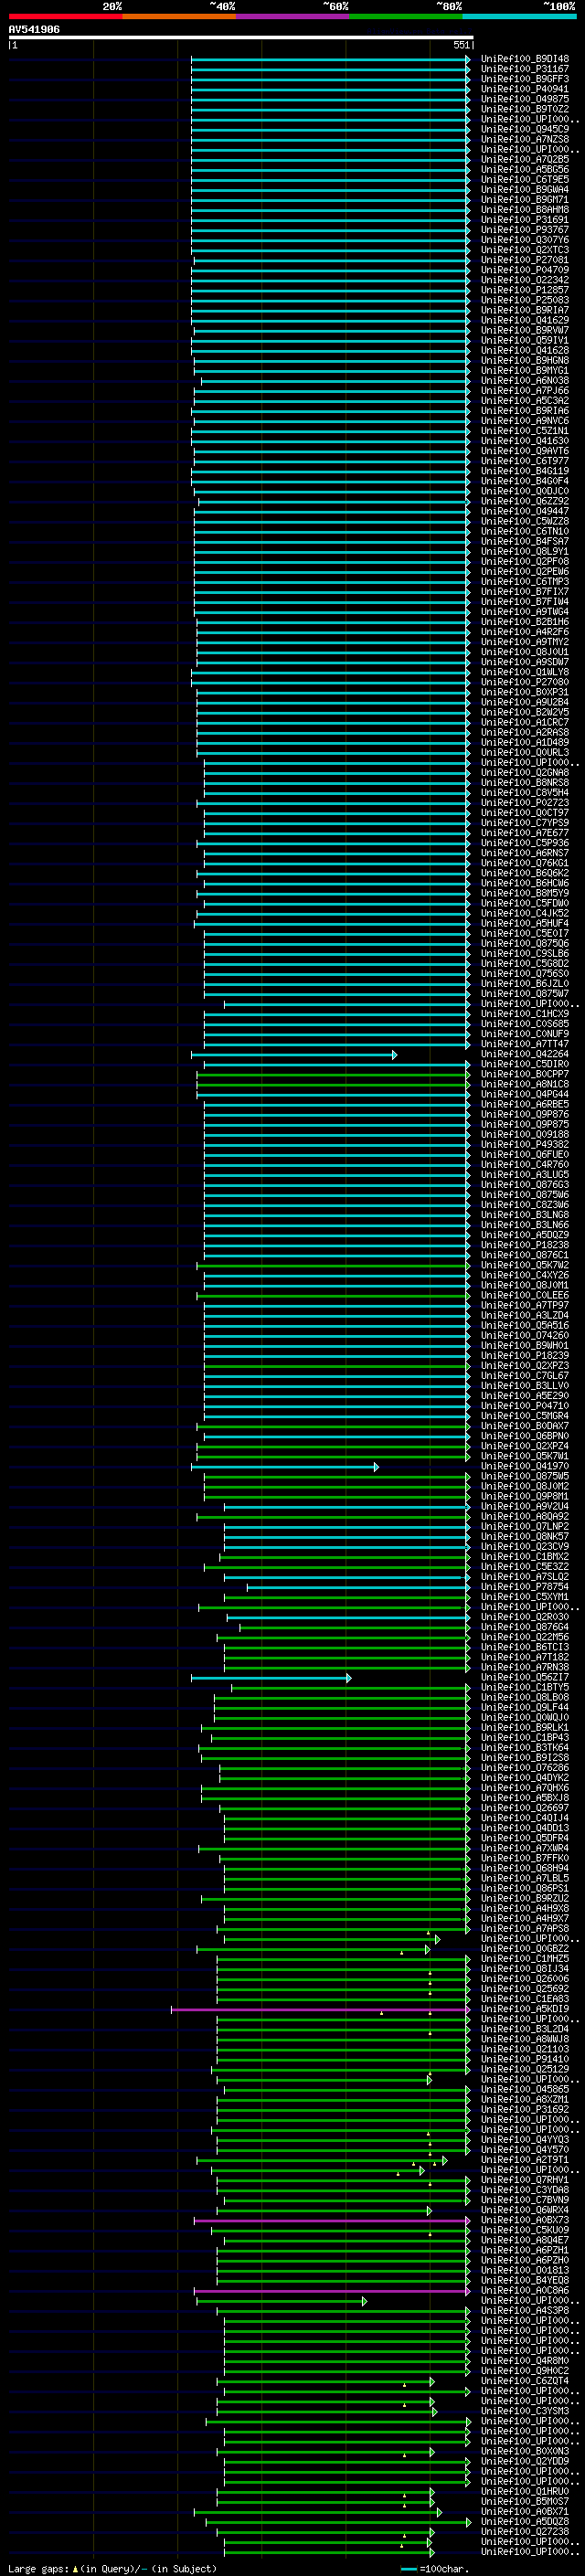585x2576 pixels.
Task: Select label UniRef100_A4S3P8
Action: [x=524, y=2310]
